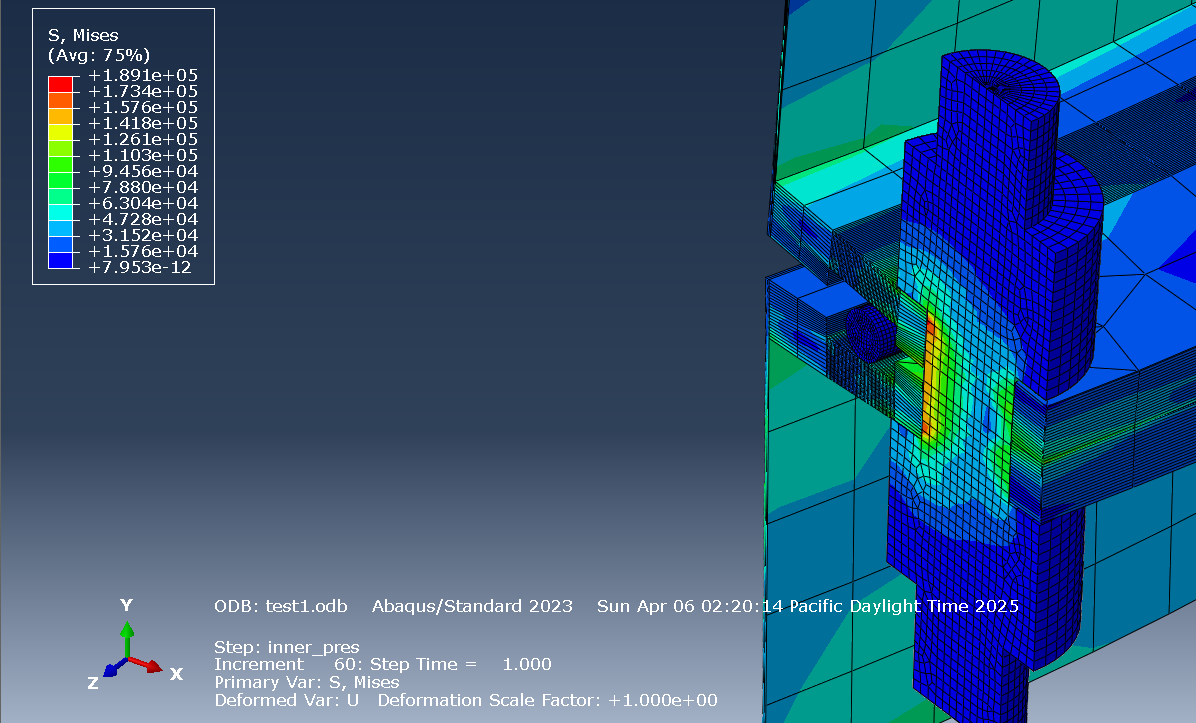
Task: Click the Z label on the triad
Action: 93,682
